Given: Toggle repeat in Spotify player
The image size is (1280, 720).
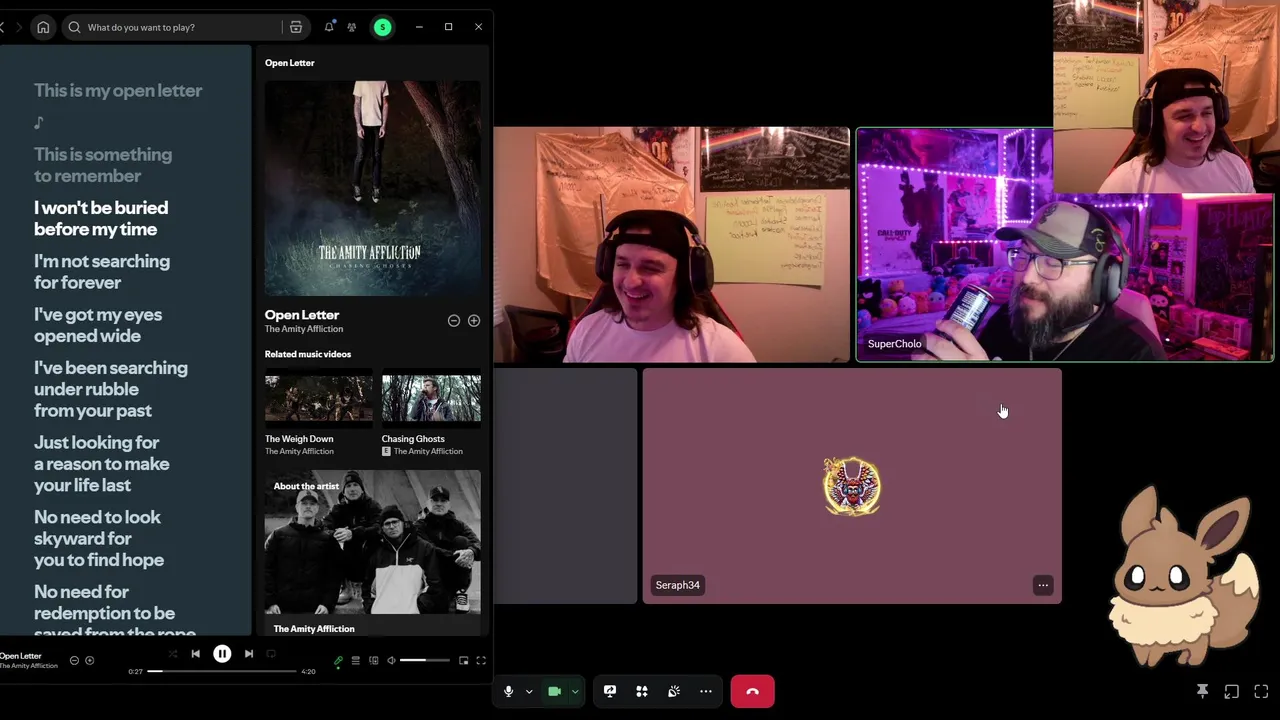Looking at the screenshot, I should [271, 654].
